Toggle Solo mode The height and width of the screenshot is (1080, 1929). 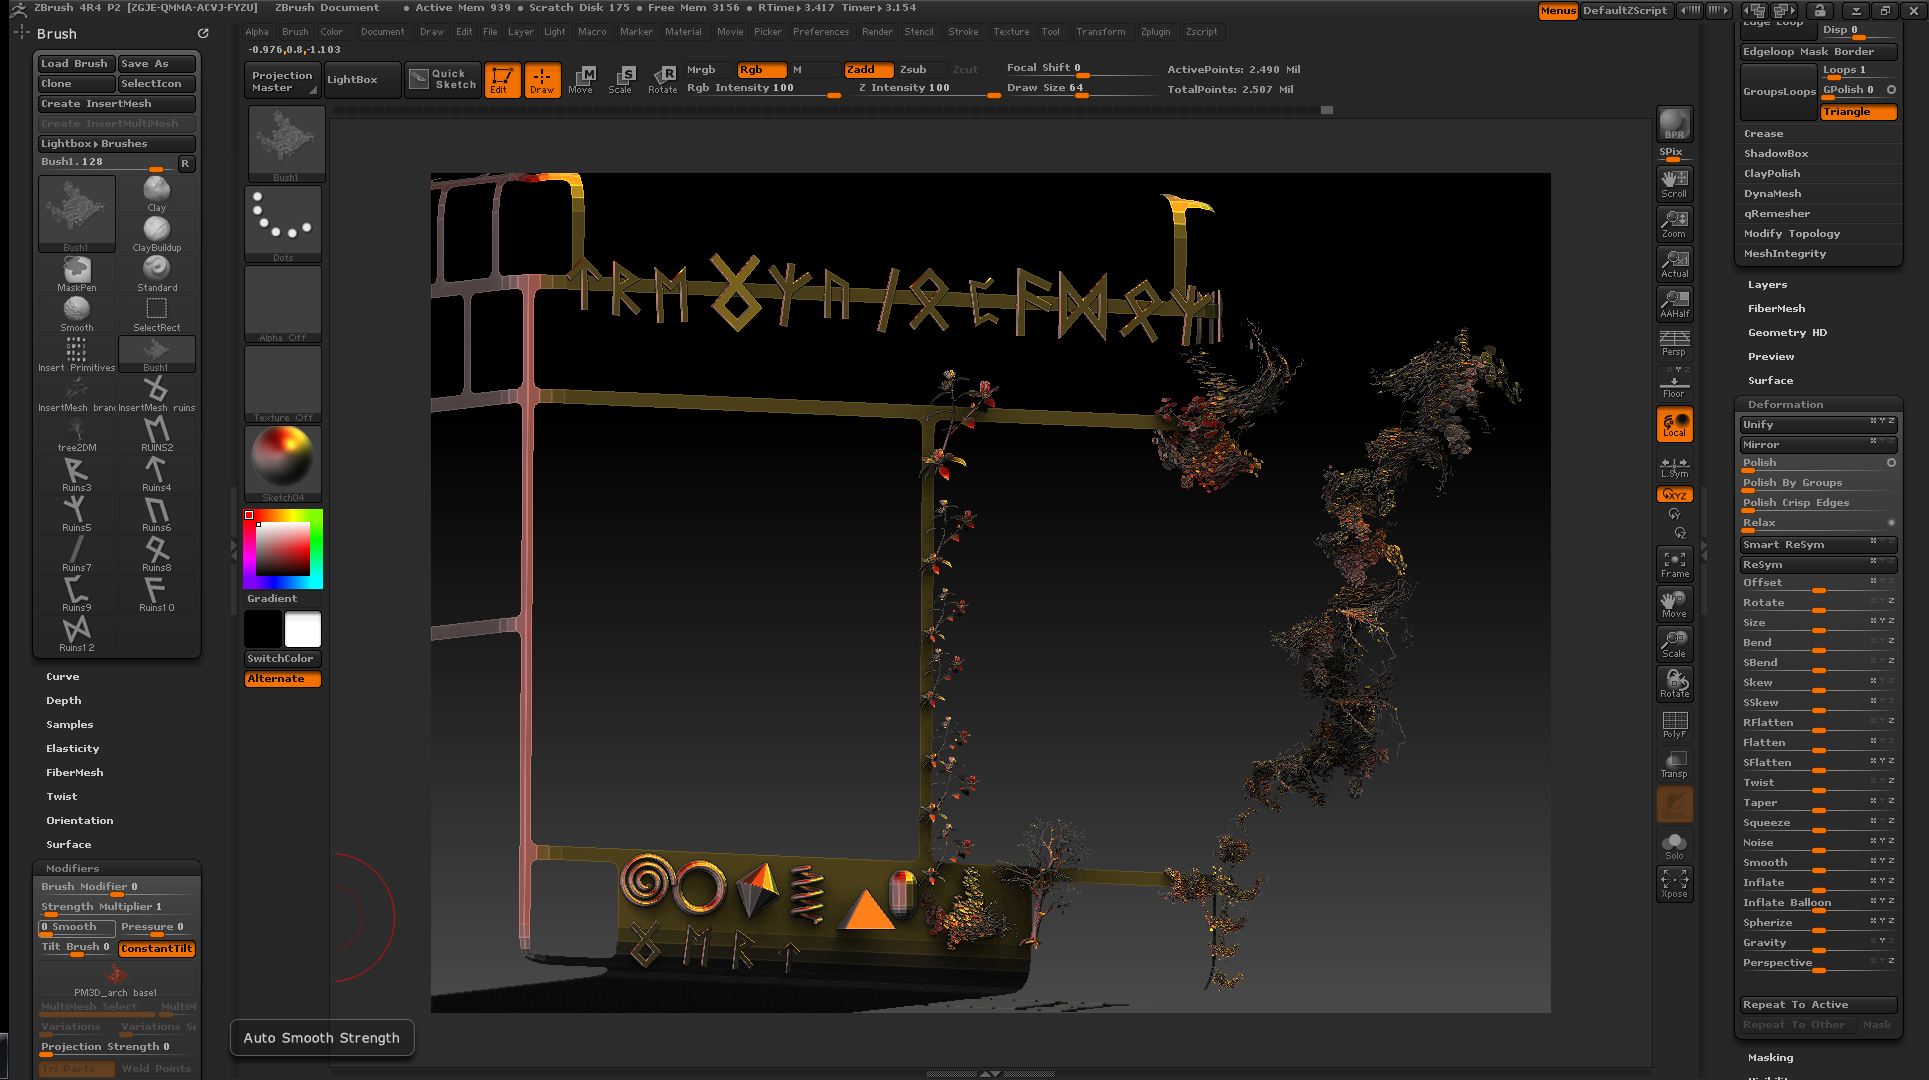click(1674, 844)
